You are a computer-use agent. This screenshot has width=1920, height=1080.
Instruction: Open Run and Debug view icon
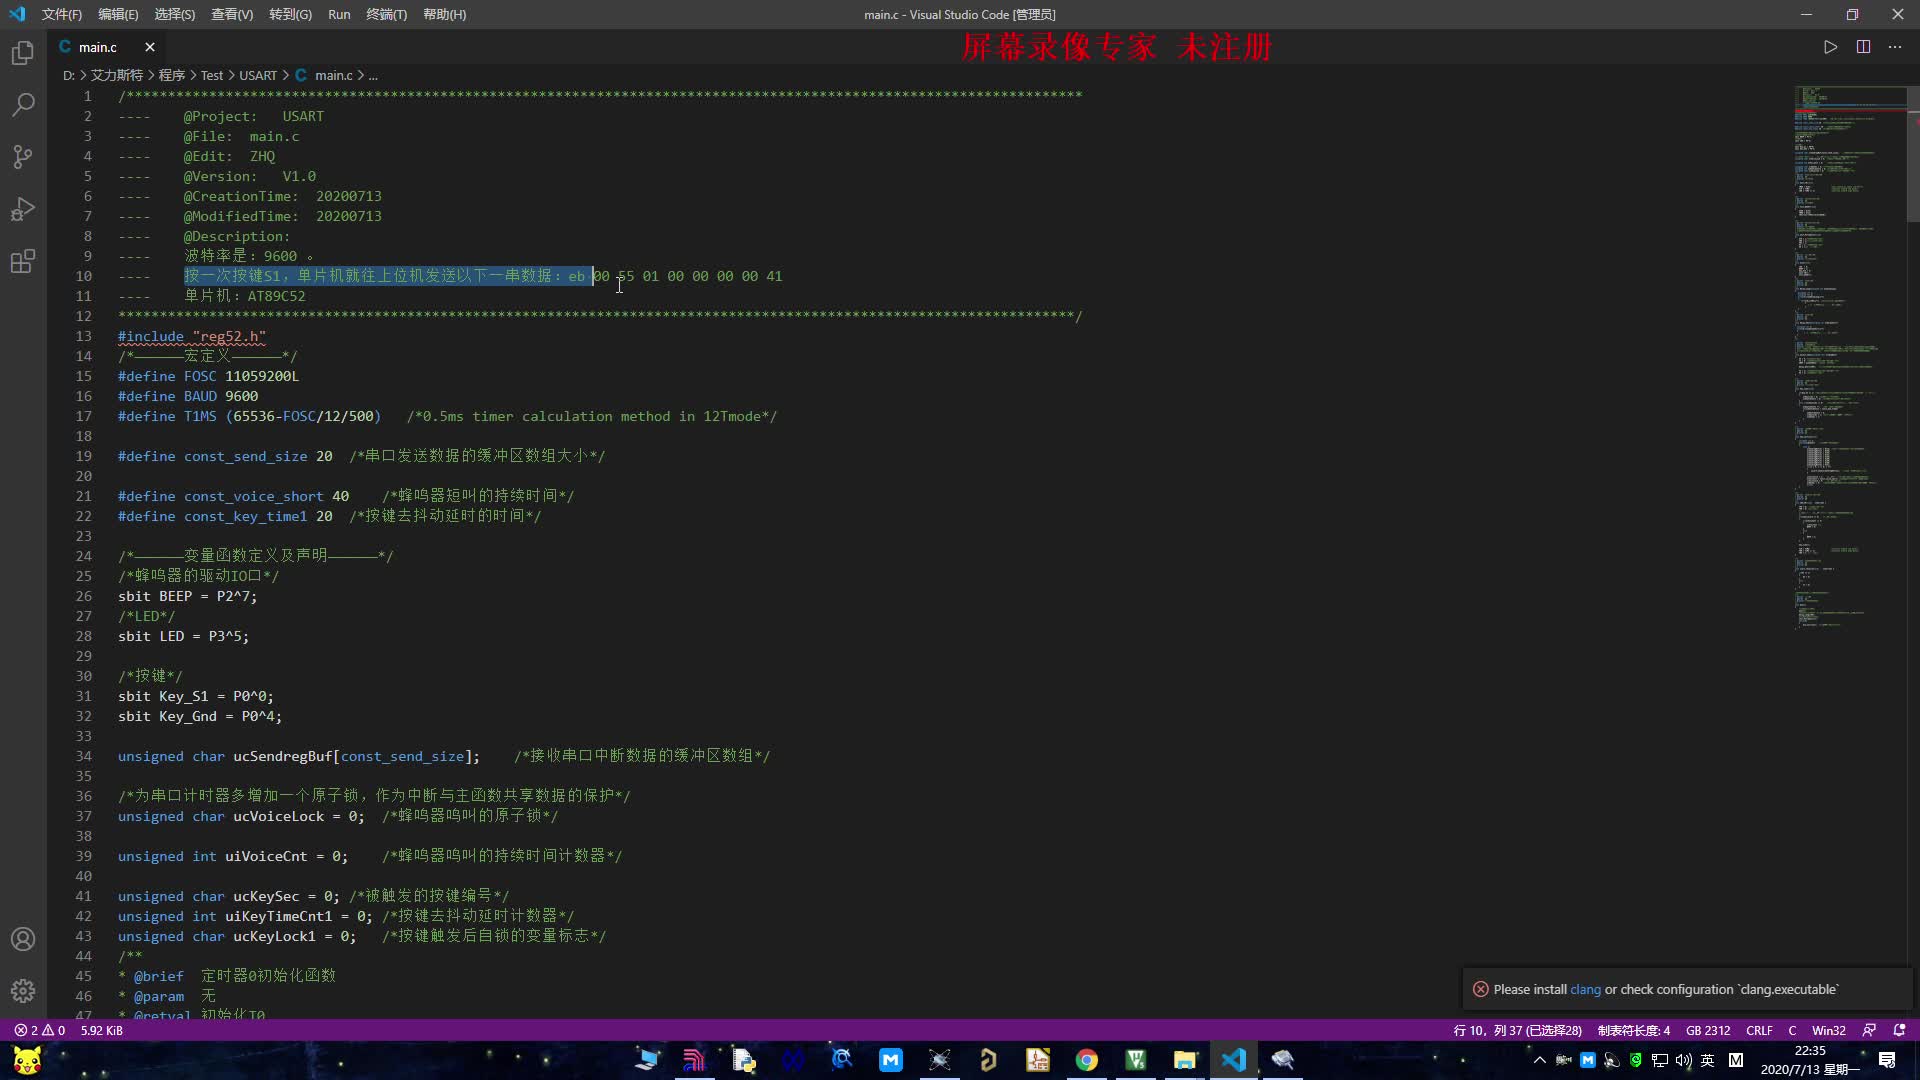pos(23,209)
